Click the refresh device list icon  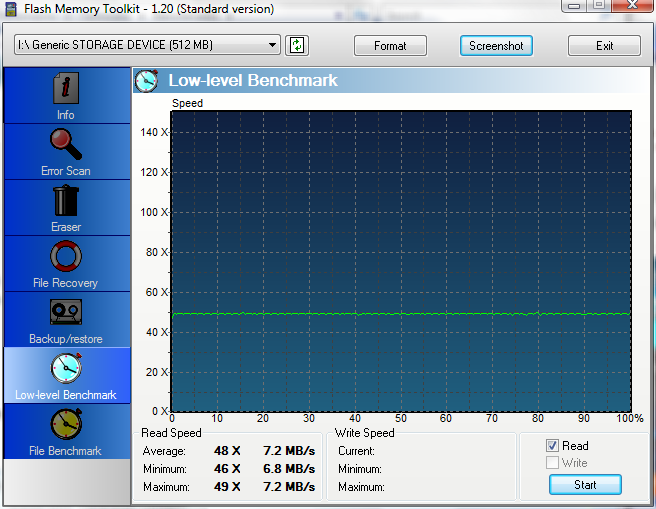point(297,45)
